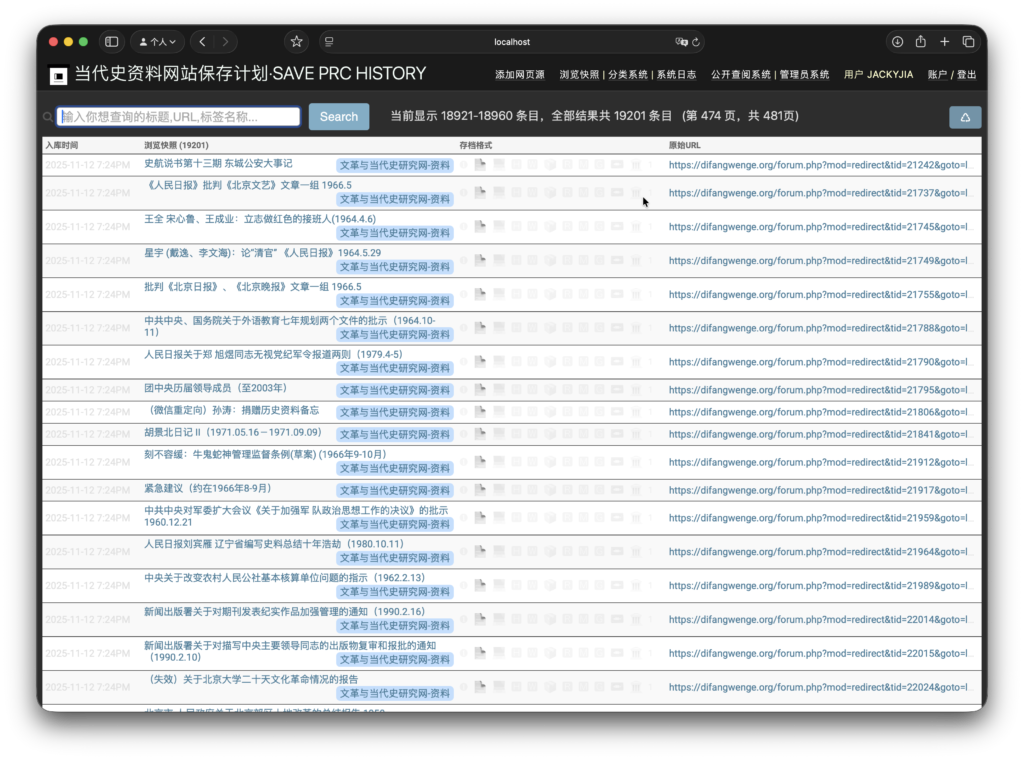Open the 个人 profile dropdown
This screenshot has width=1024, height=760.
click(x=158, y=42)
